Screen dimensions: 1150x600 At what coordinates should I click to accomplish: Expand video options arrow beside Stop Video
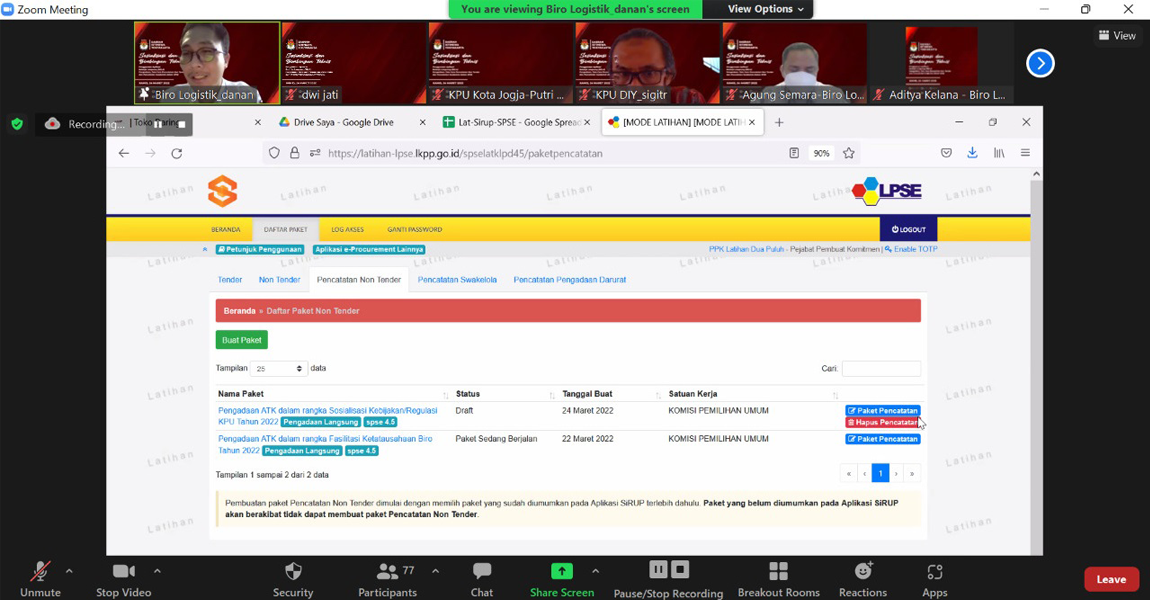coord(157,571)
